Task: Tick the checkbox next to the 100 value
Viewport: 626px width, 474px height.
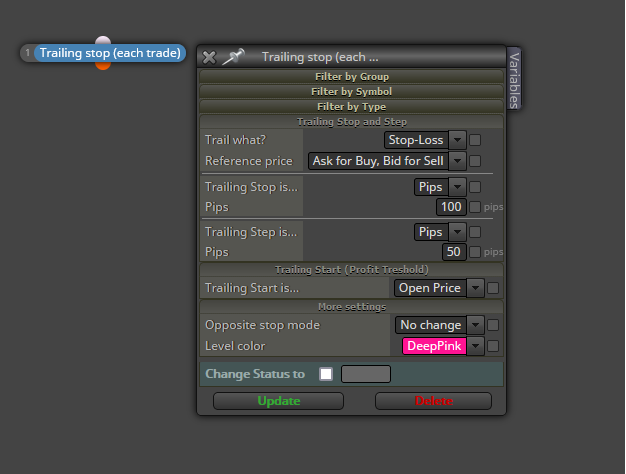Action: point(475,207)
